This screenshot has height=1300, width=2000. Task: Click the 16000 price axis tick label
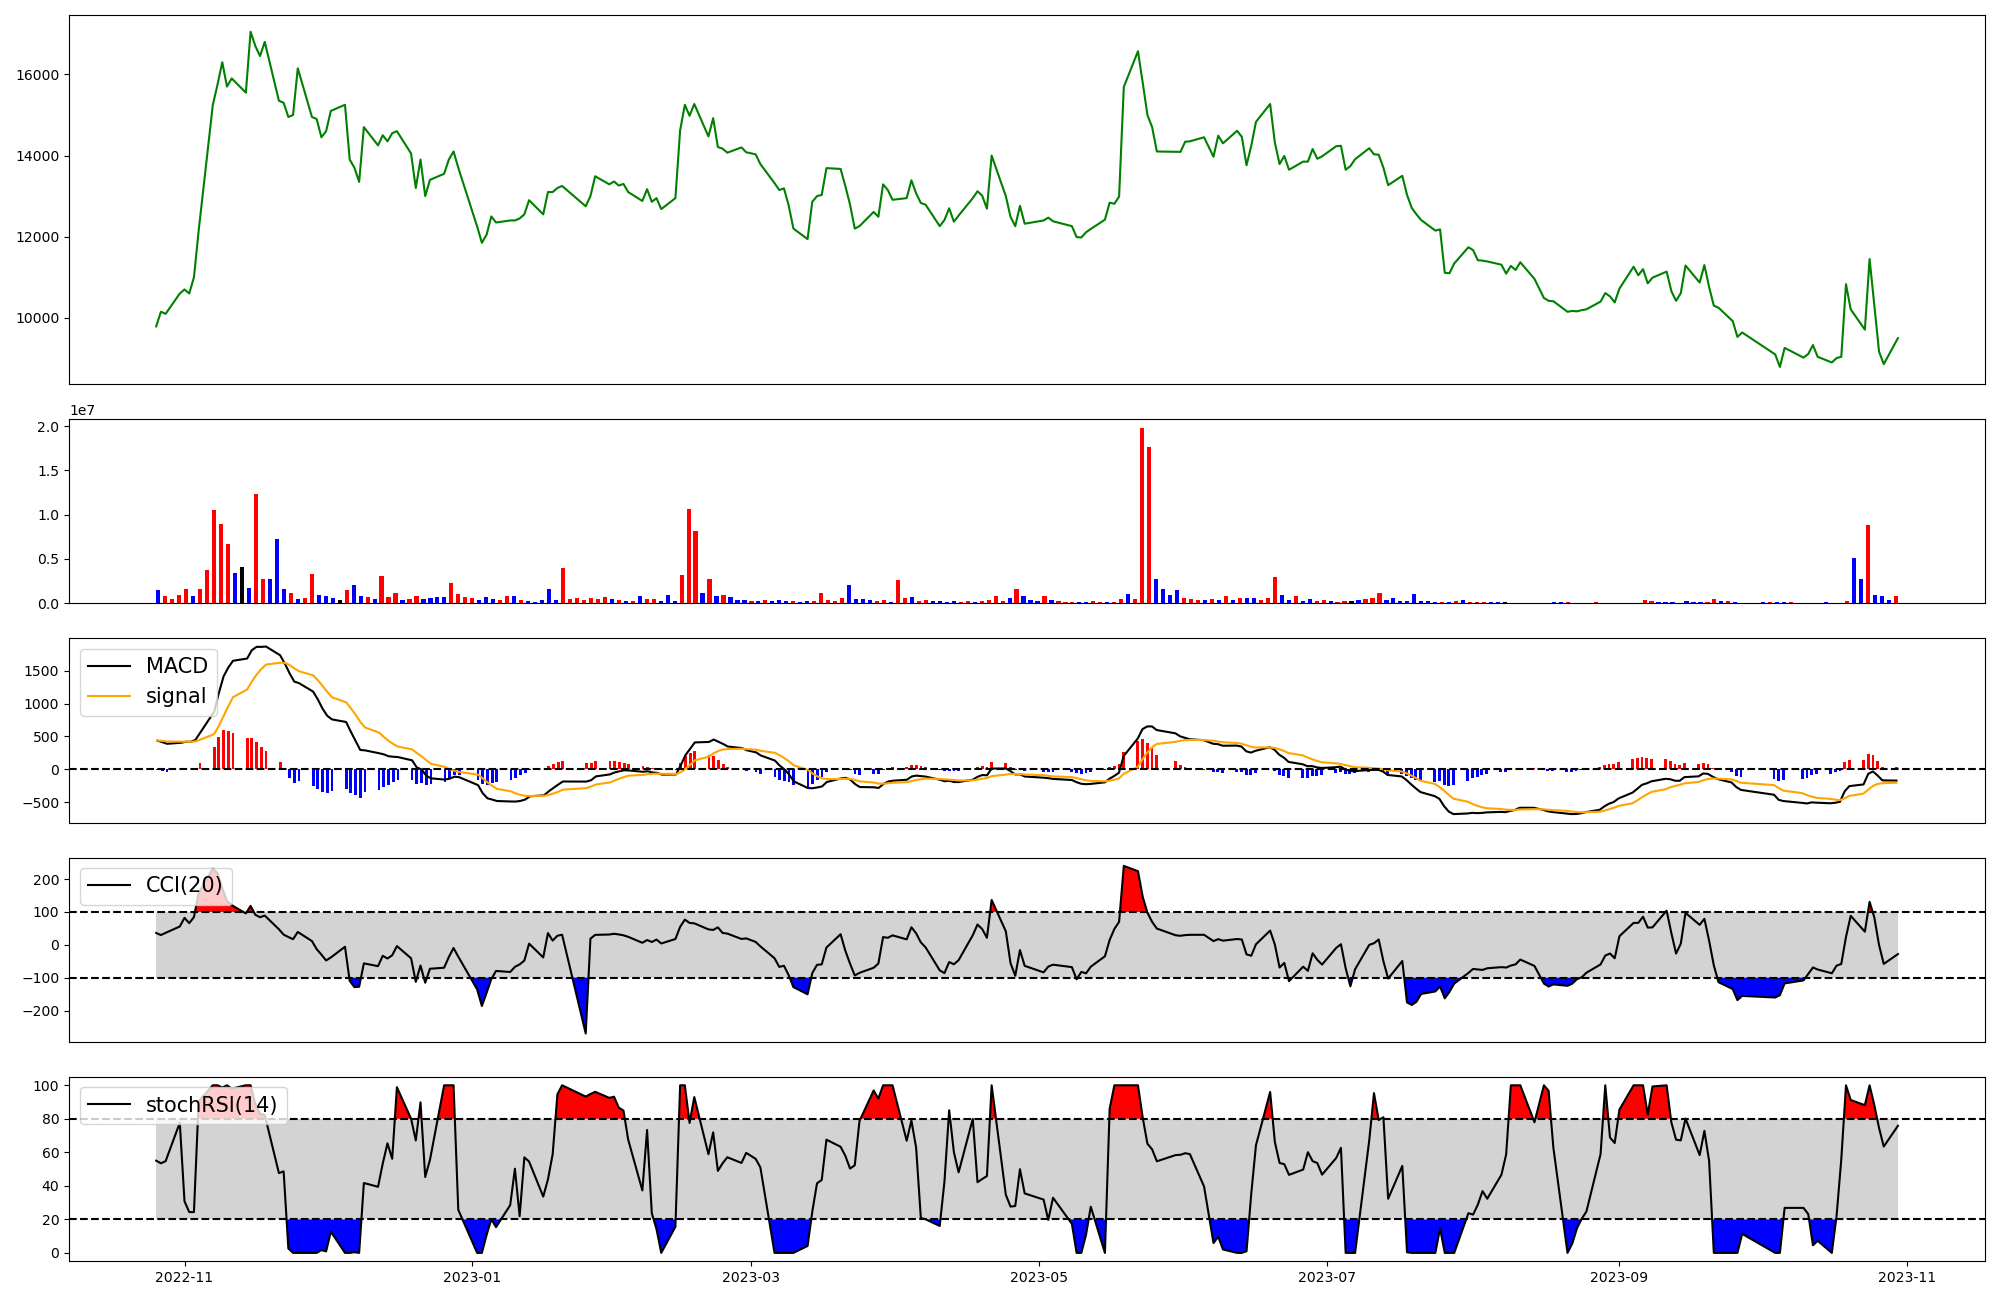click(x=37, y=75)
